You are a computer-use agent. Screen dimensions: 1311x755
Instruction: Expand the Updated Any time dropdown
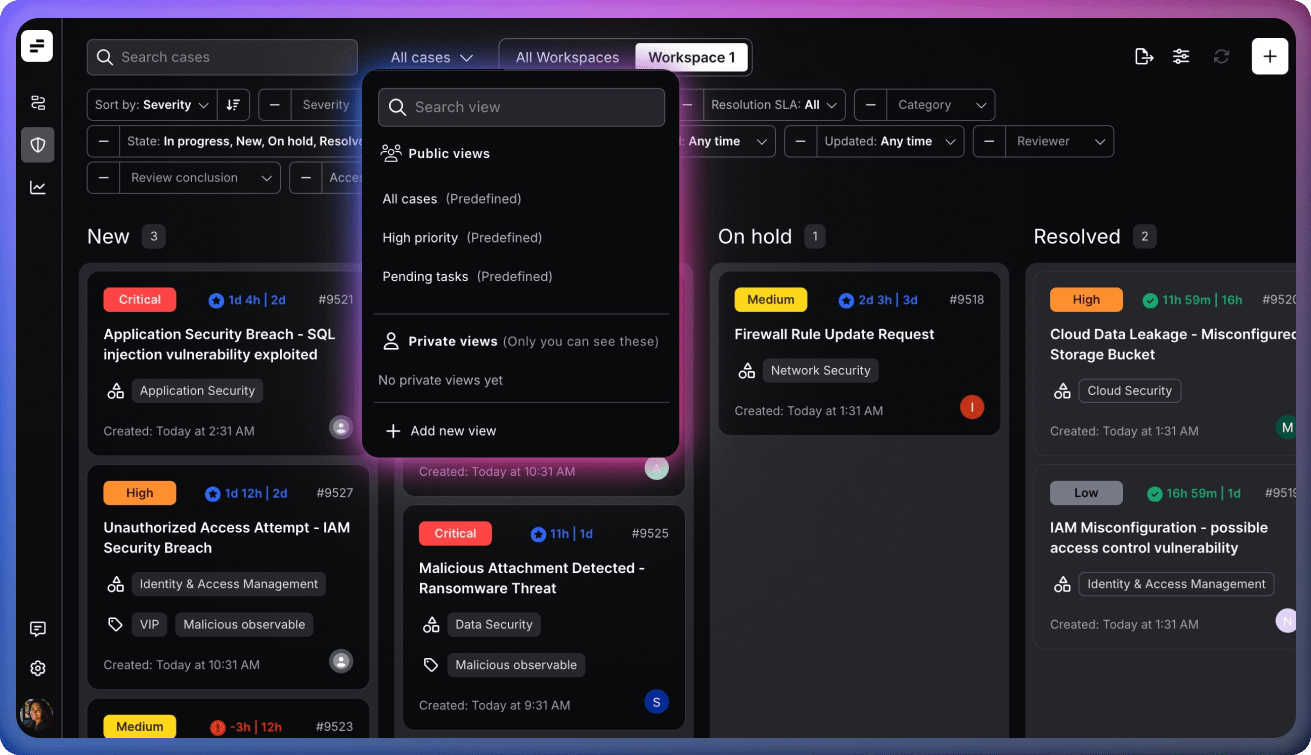click(890, 142)
